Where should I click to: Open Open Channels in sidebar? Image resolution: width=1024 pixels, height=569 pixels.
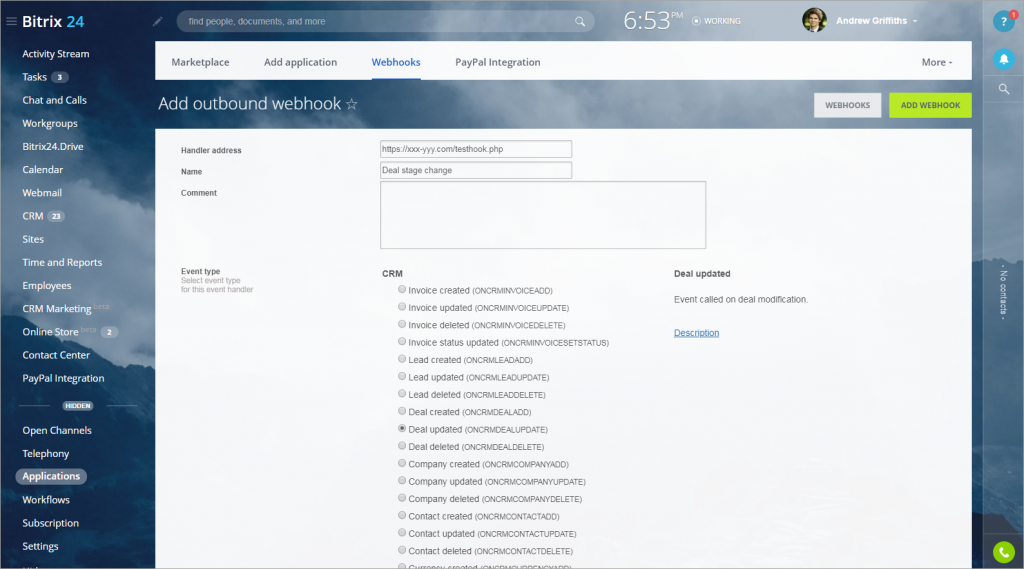point(57,431)
